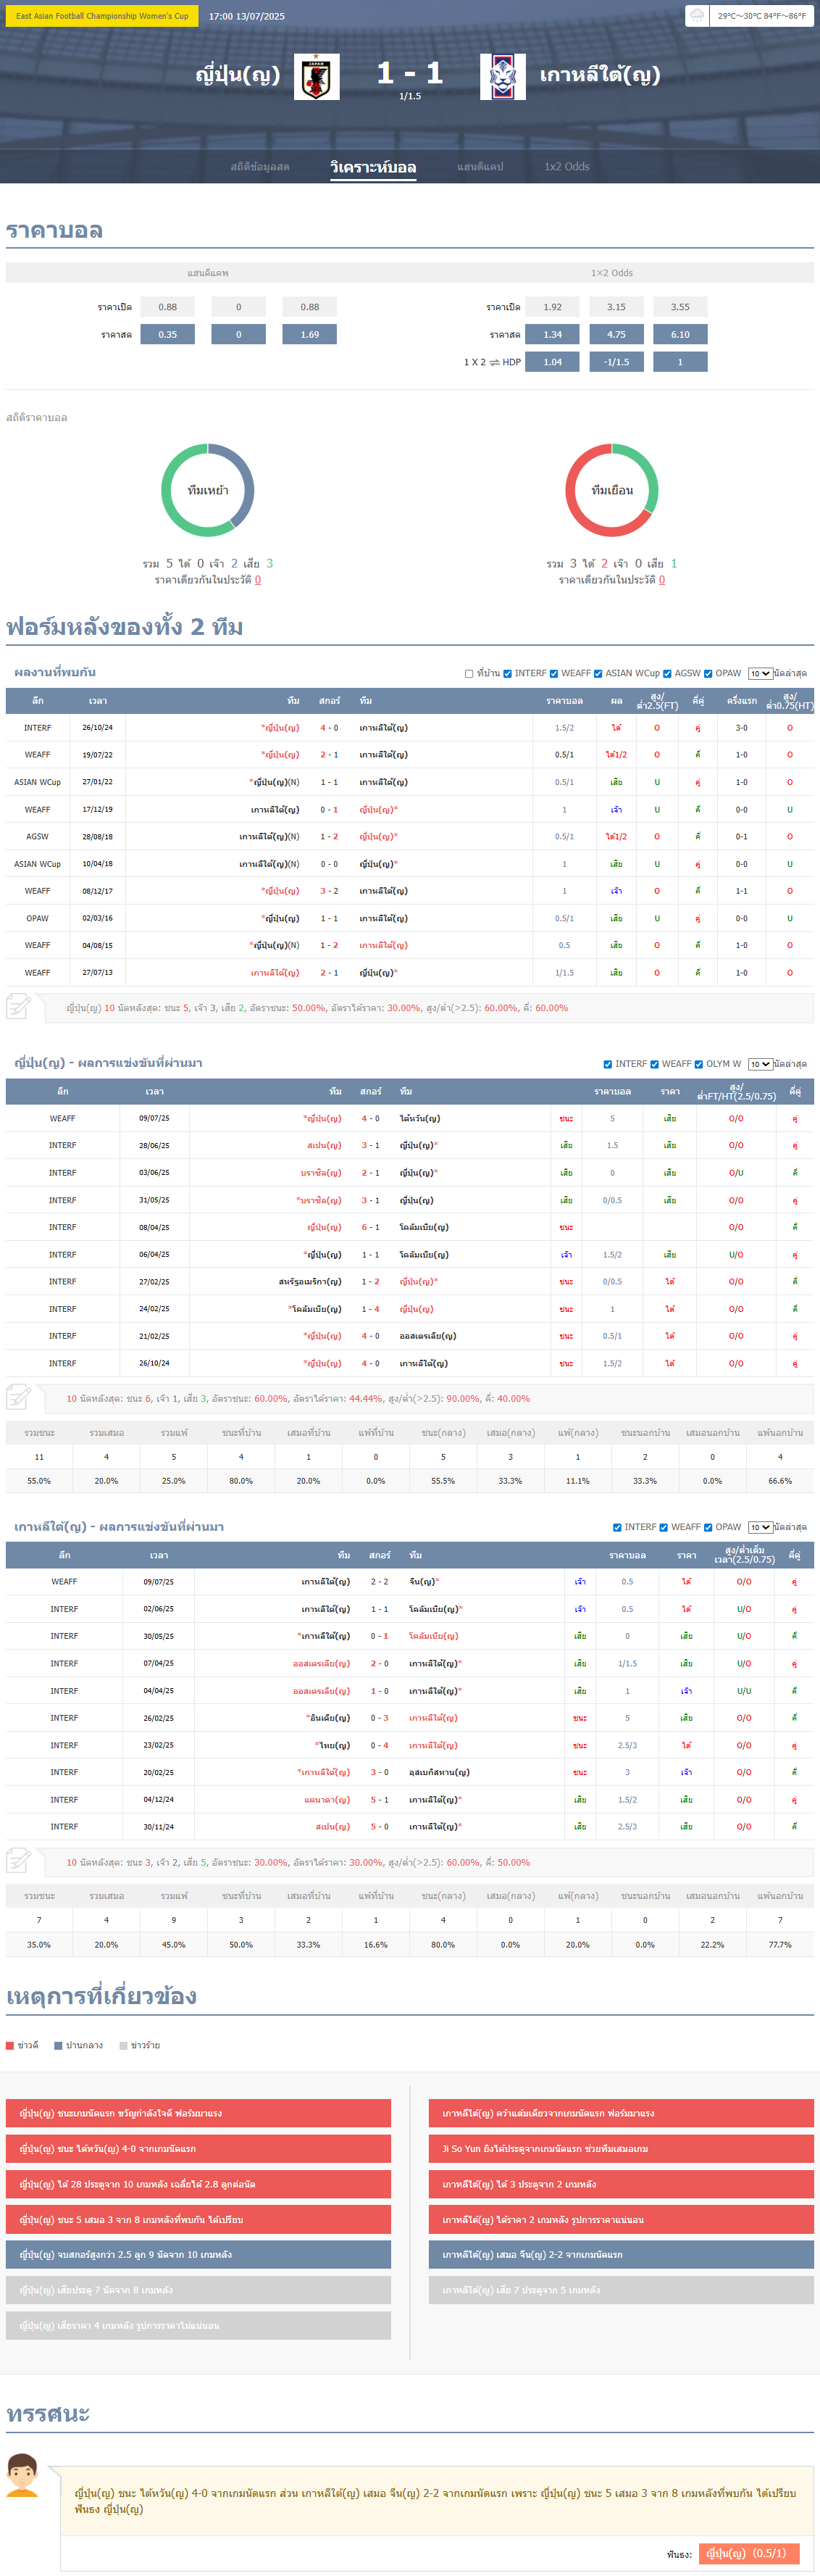
Task: Click 1x2 live odds 4.75
Action: point(617,335)
